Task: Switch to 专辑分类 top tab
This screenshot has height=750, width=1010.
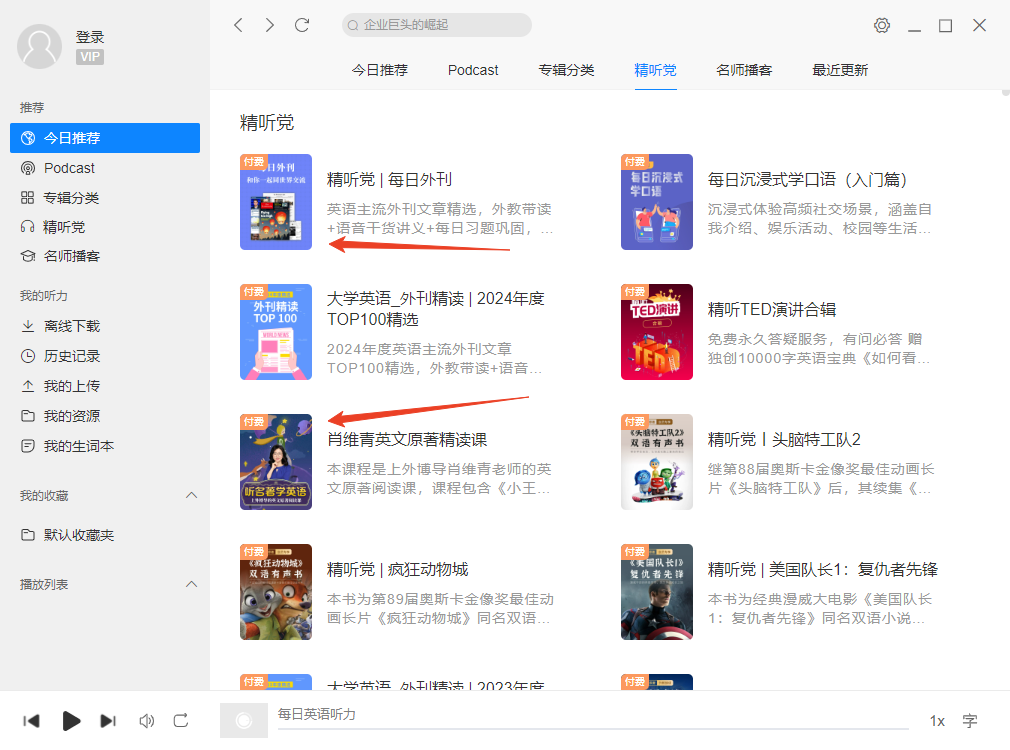Action: tap(566, 70)
